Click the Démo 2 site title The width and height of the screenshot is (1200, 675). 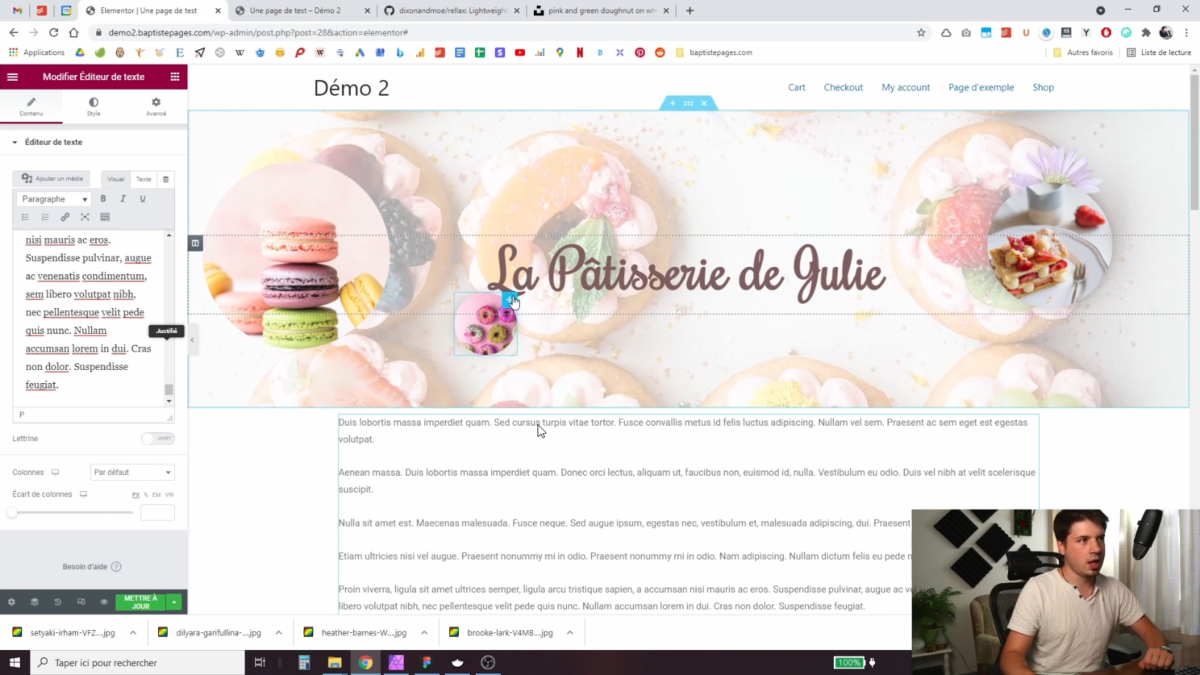tap(351, 88)
